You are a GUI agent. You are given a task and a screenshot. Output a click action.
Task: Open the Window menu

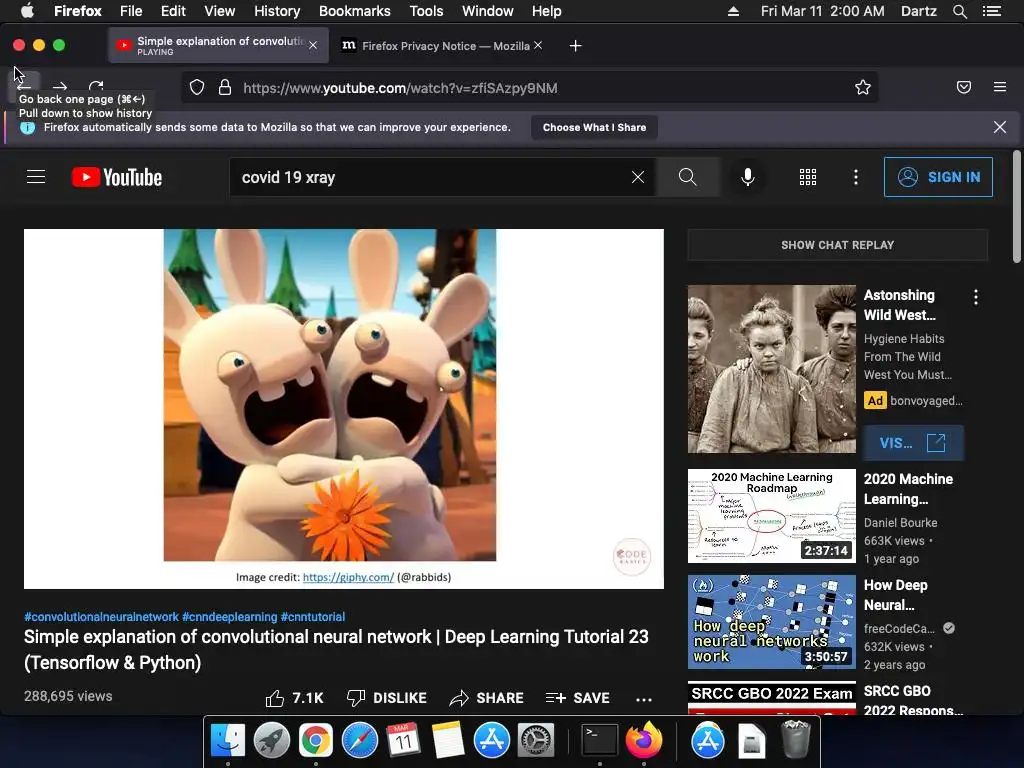point(488,11)
